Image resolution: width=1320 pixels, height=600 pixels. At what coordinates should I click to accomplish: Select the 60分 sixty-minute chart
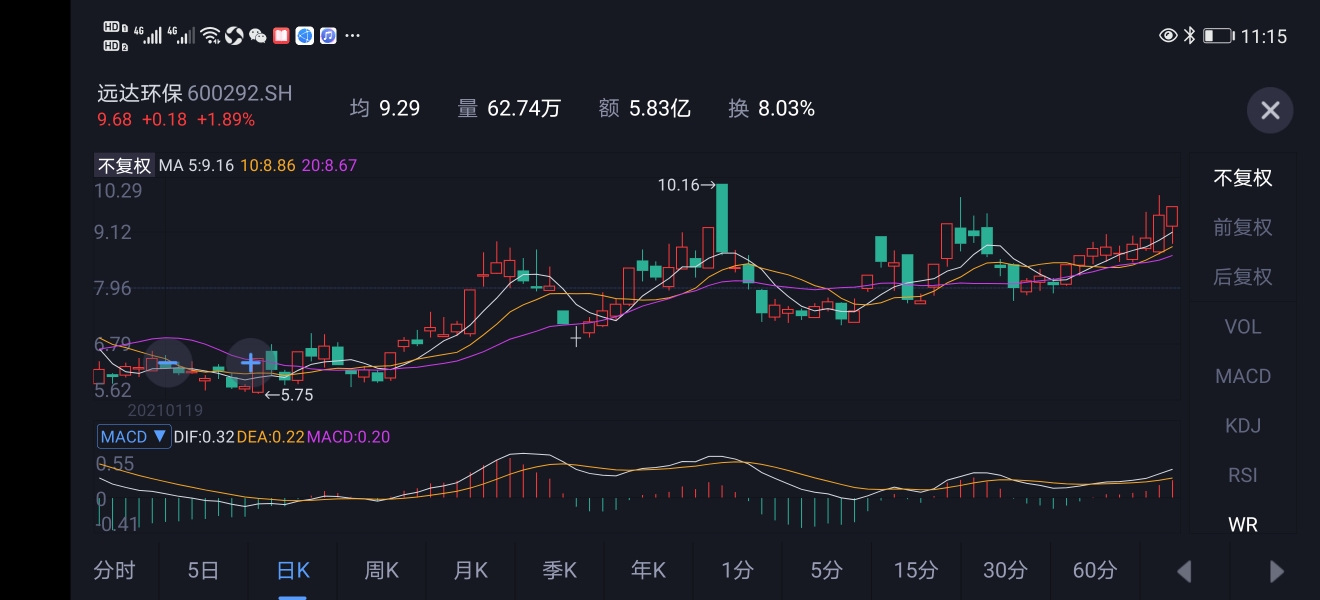click(1095, 570)
